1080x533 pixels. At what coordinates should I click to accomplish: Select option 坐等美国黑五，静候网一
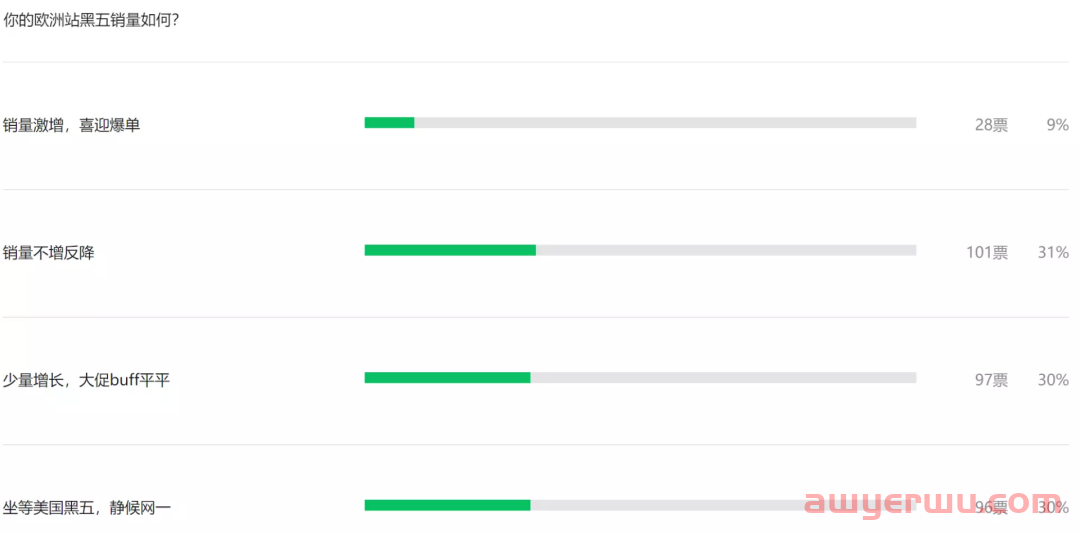coord(86,508)
